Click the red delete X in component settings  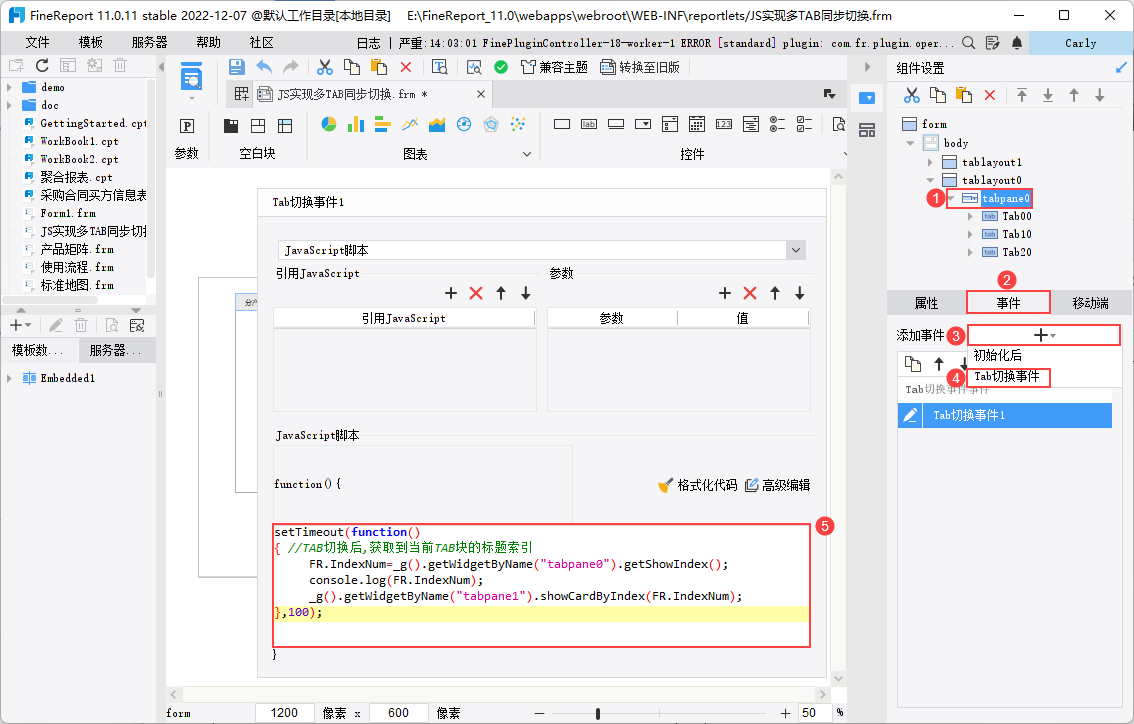990,95
